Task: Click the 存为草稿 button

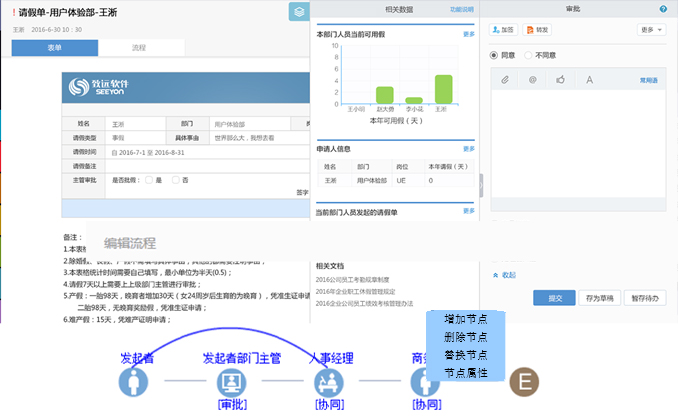Action: point(599,297)
